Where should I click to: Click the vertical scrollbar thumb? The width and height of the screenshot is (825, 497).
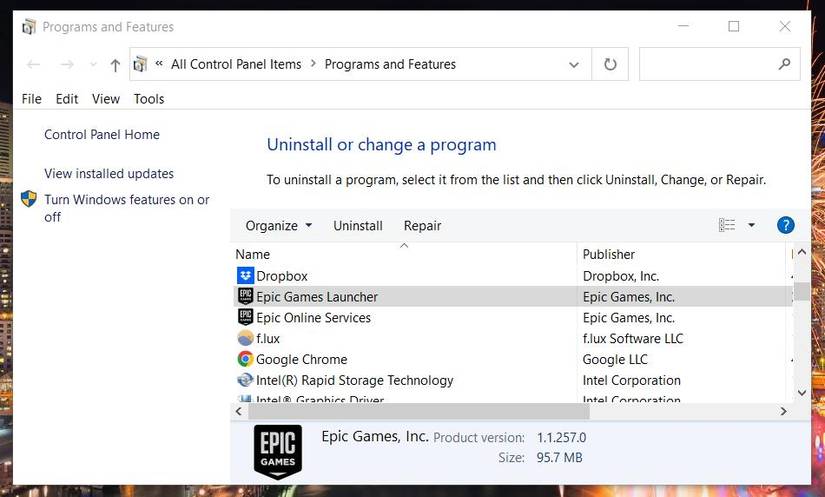802,291
